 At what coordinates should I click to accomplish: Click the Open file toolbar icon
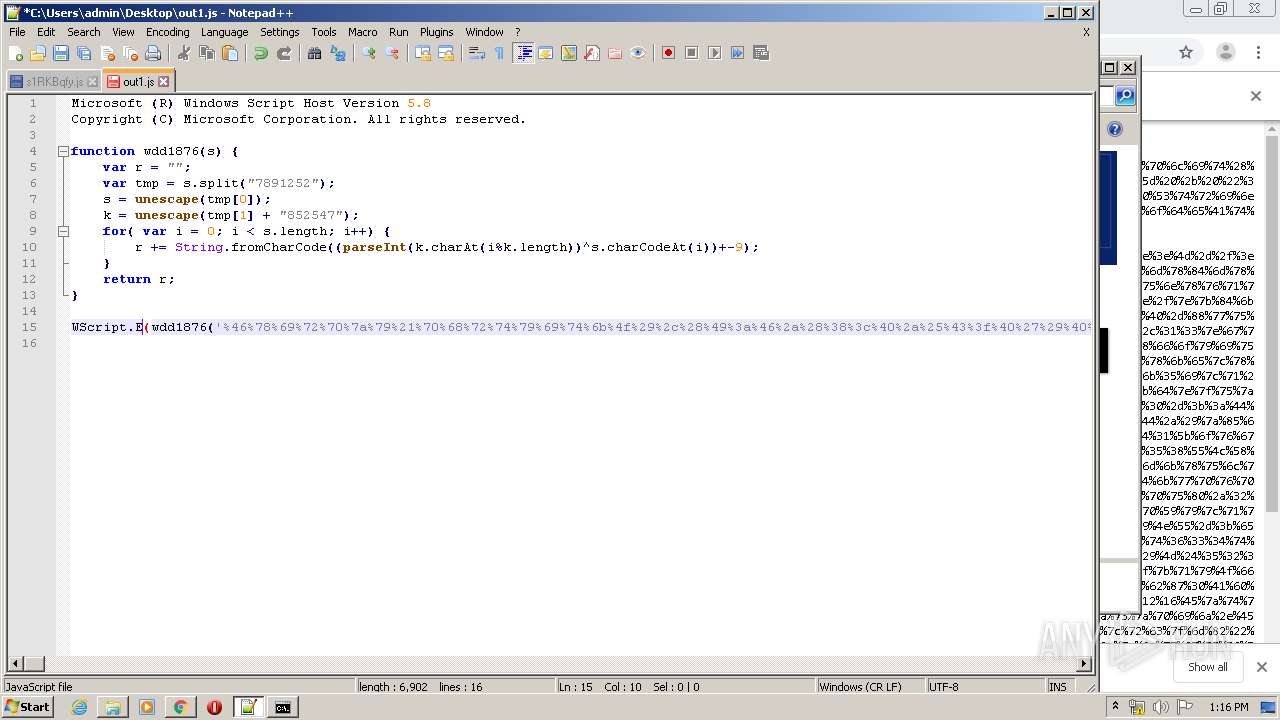(x=38, y=53)
